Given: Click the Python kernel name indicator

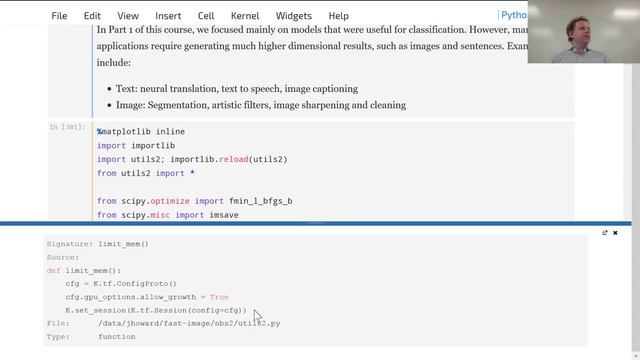Looking at the screenshot, I should [513, 15].
